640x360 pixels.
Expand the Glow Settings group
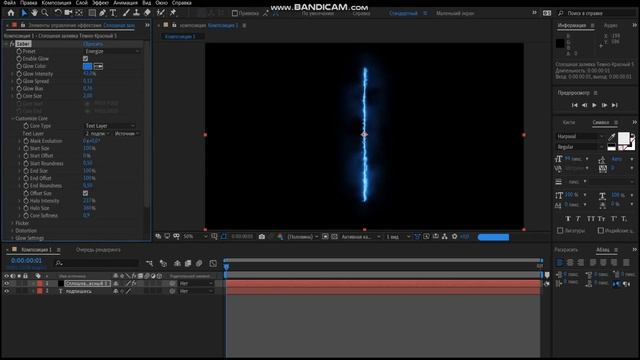(x=12, y=238)
